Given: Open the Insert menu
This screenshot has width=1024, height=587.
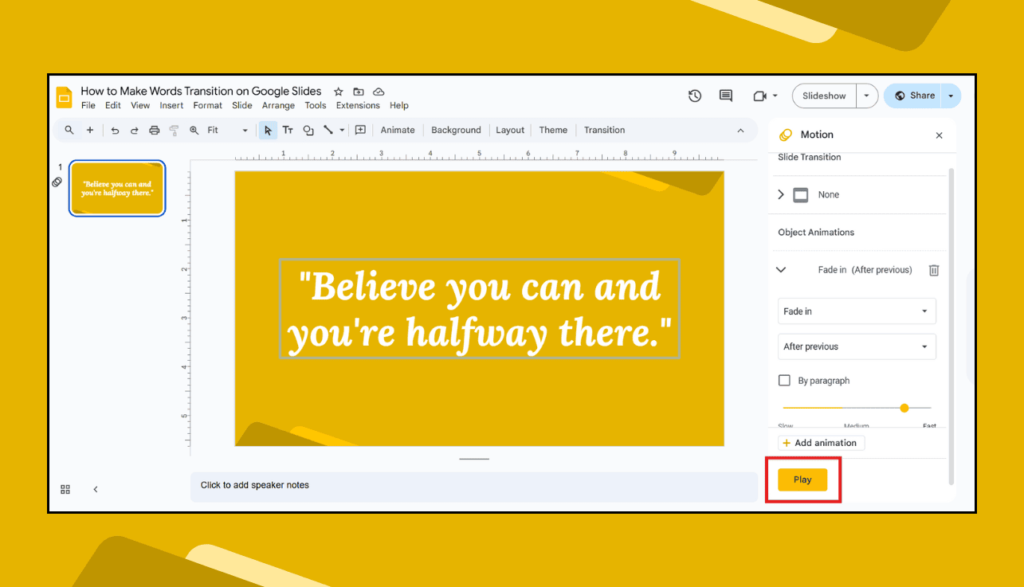Looking at the screenshot, I should (x=171, y=106).
